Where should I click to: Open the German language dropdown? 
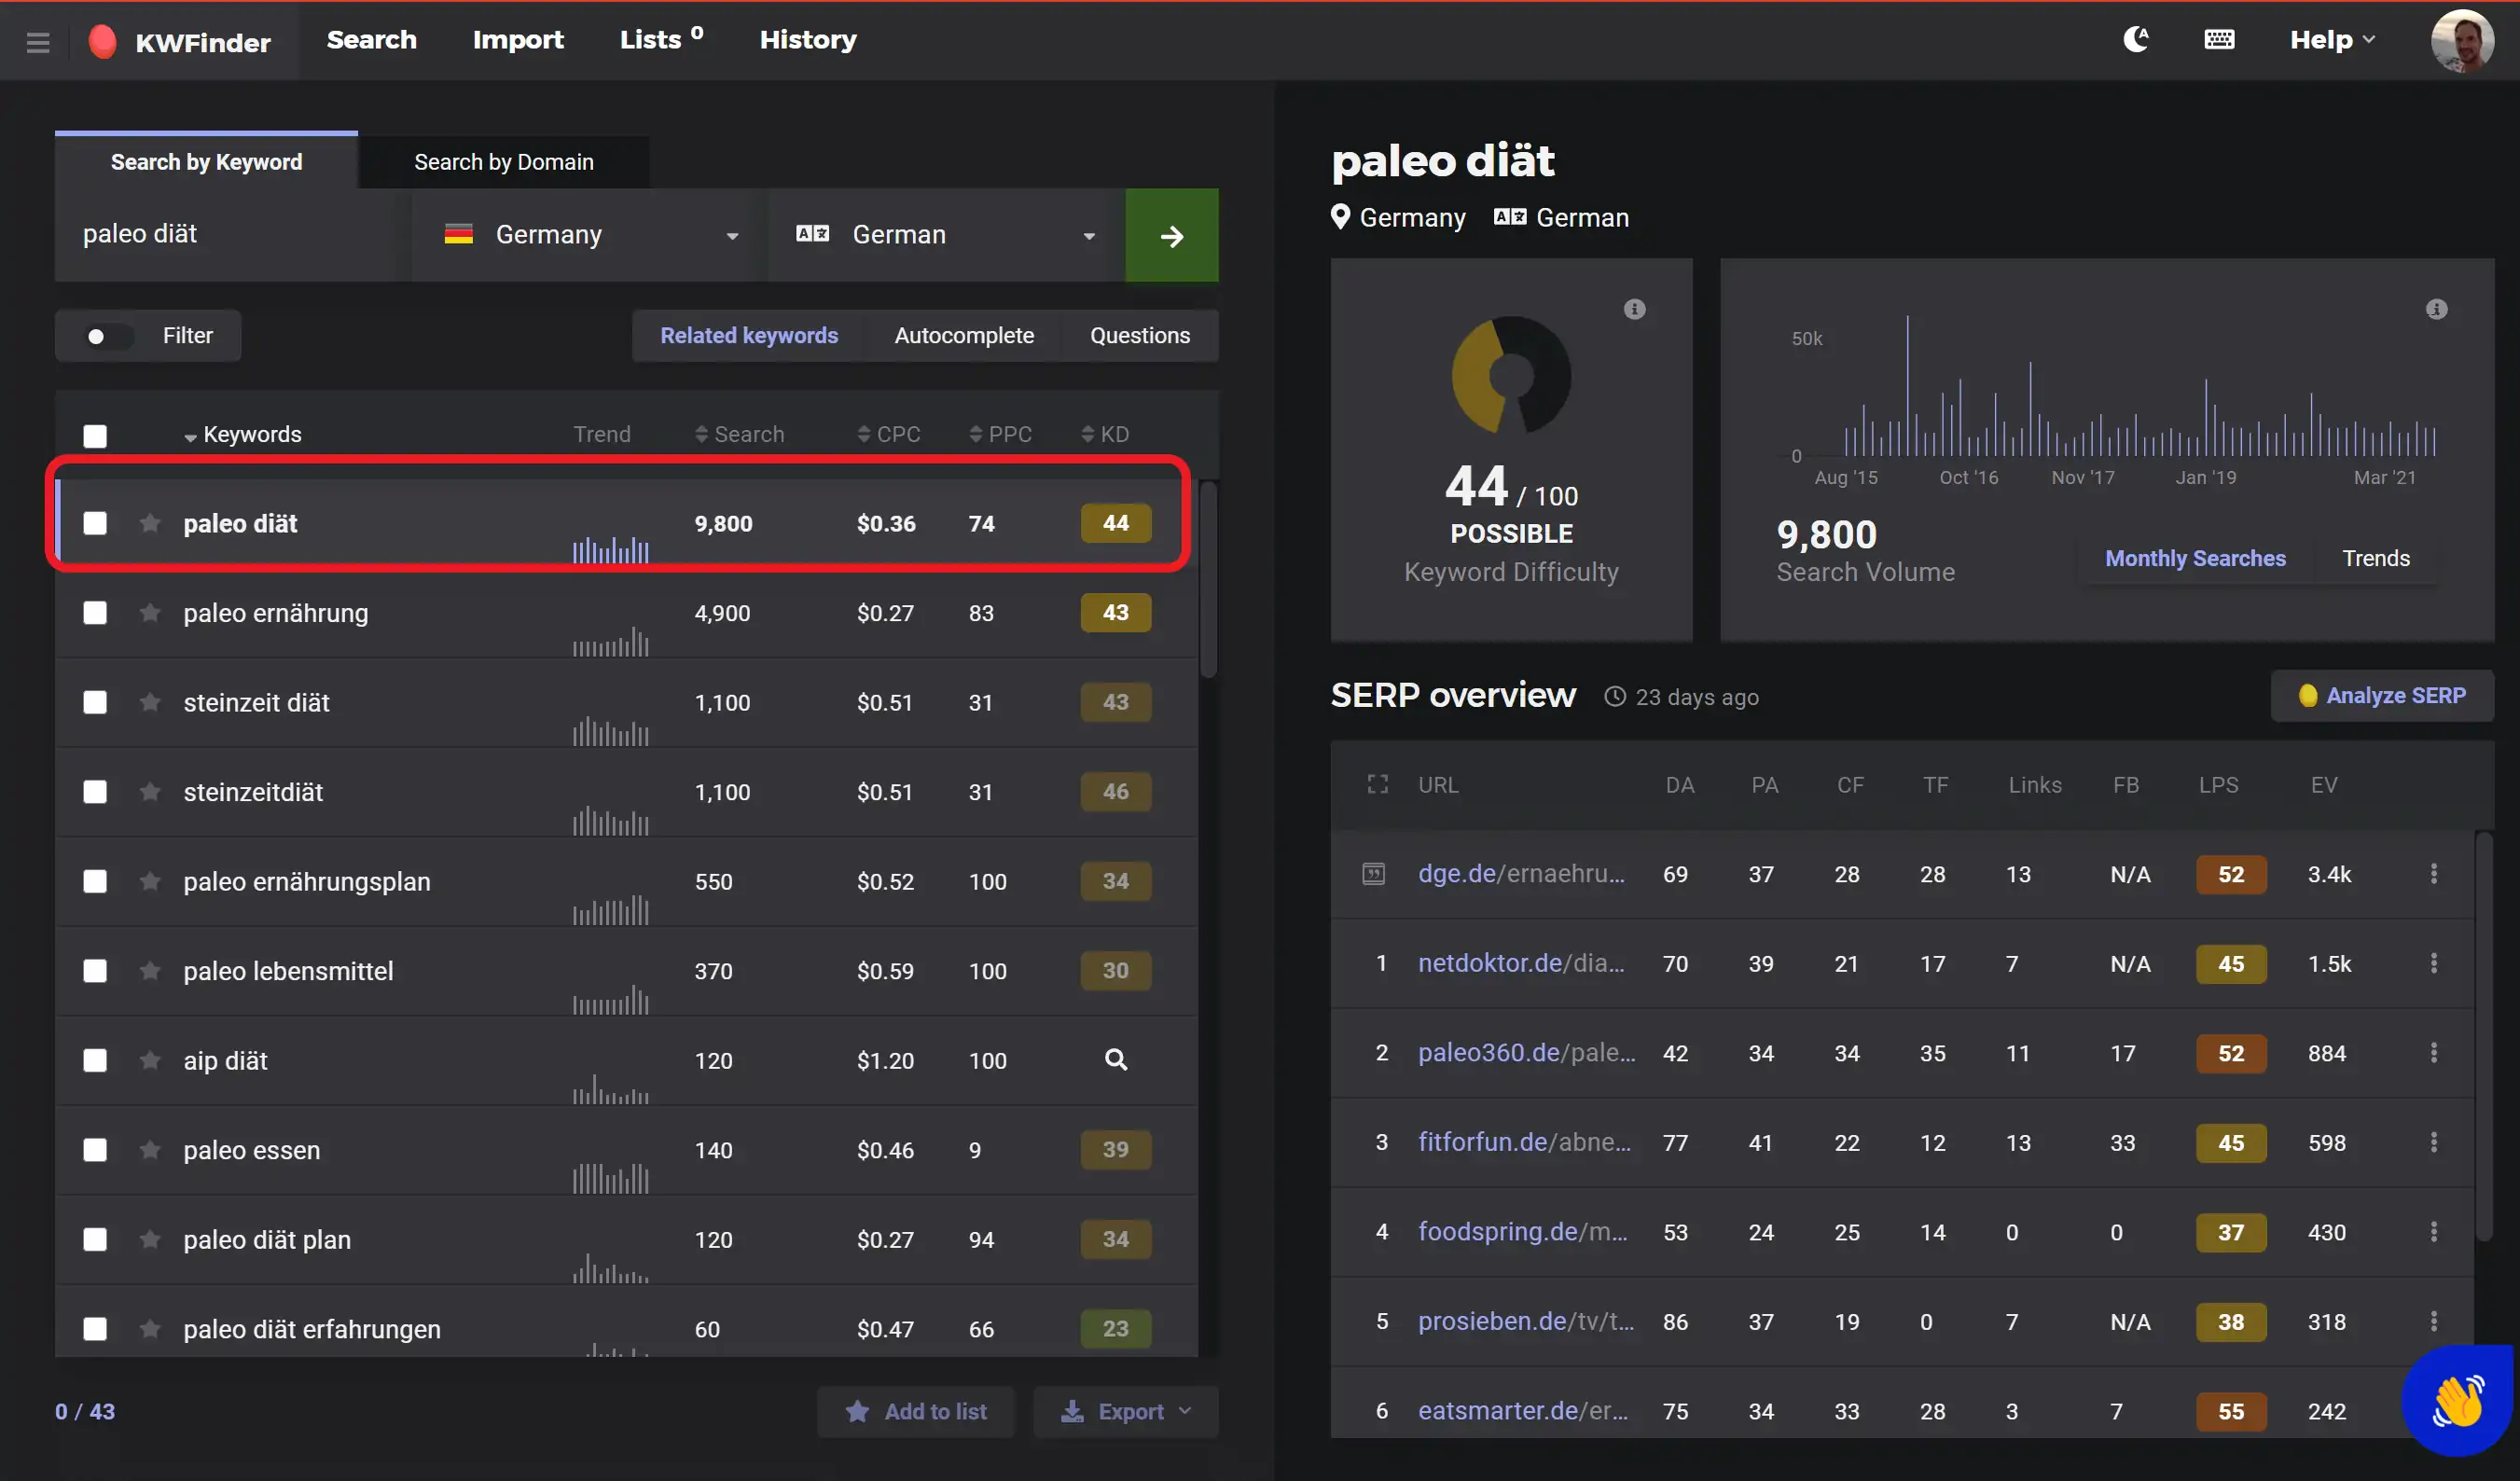point(945,235)
